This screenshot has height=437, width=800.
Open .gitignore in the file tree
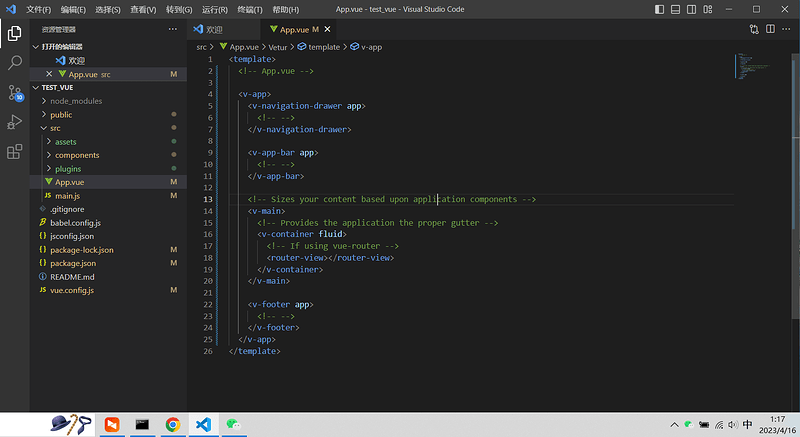tap(67, 209)
